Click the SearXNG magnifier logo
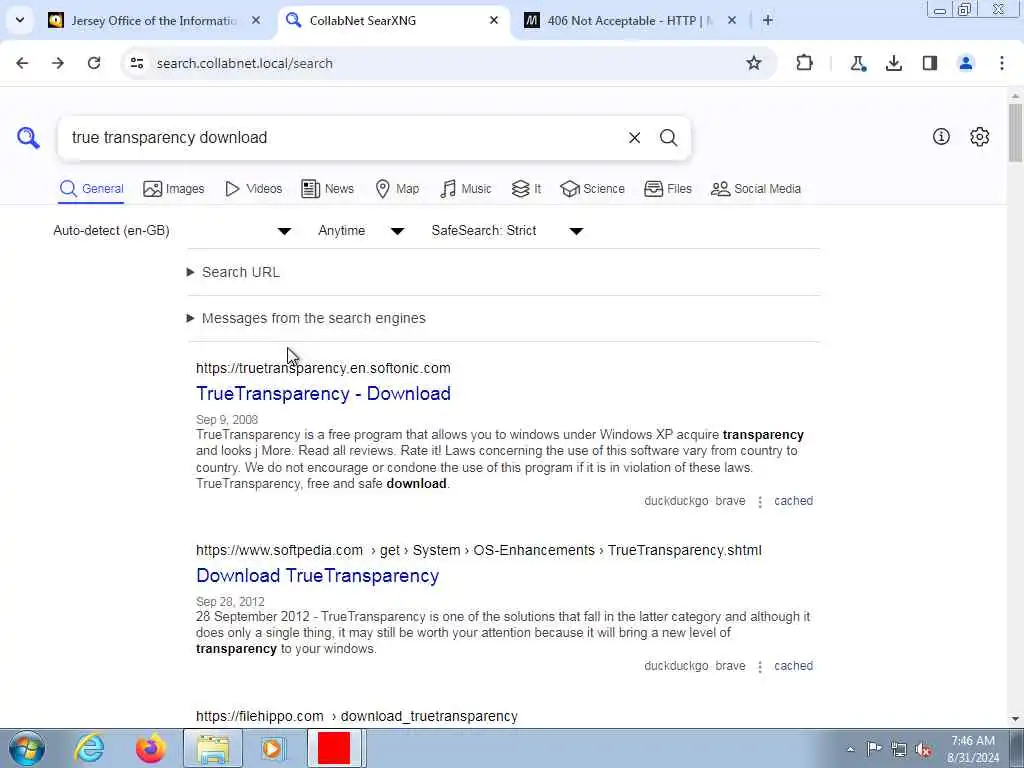The image size is (1024, 768). coord(28,138)
